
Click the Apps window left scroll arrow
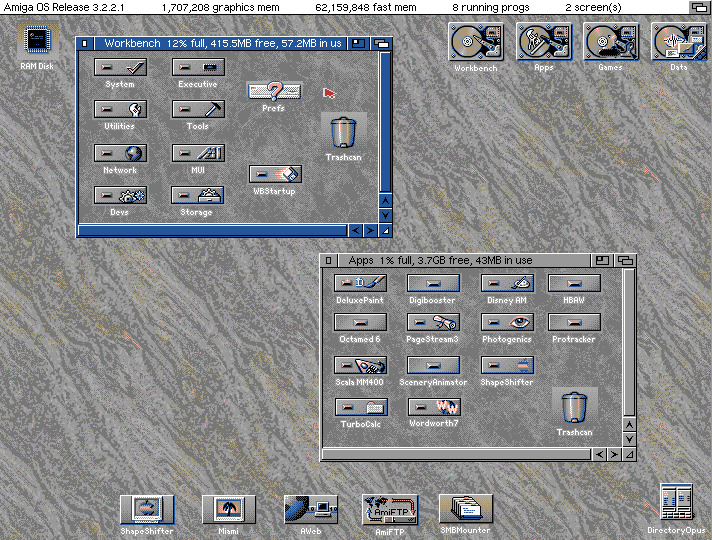[x=599, y=454]
